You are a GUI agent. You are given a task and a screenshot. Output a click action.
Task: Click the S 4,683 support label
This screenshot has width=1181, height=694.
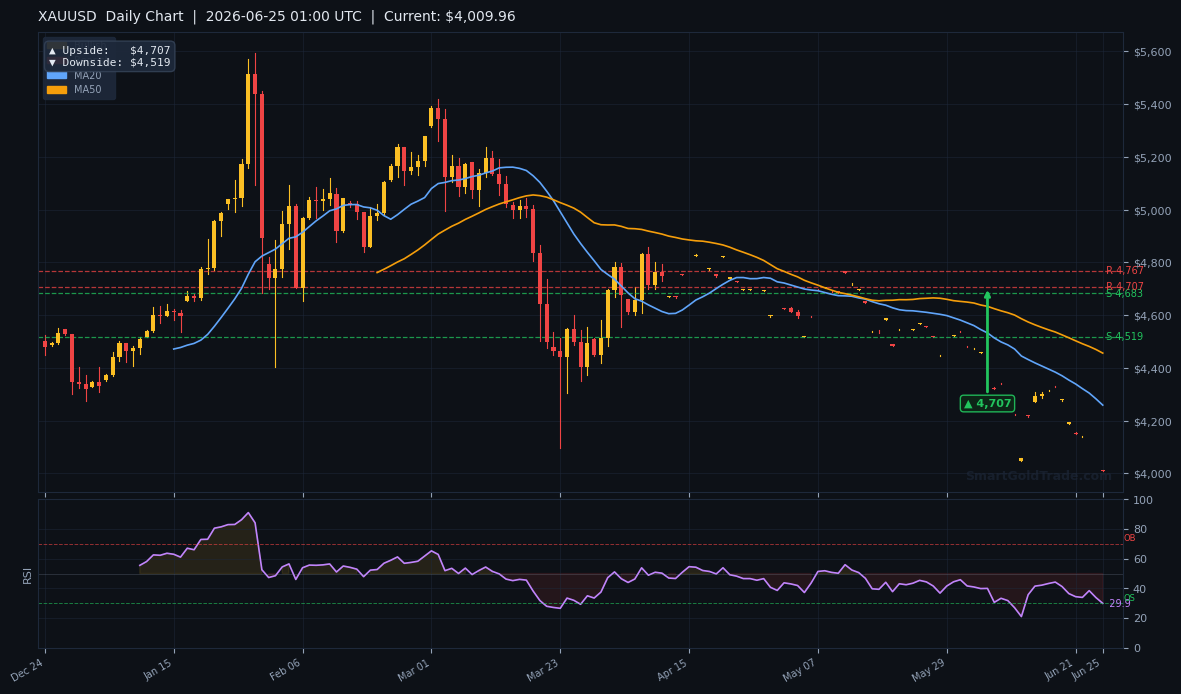coord(1125,294)
